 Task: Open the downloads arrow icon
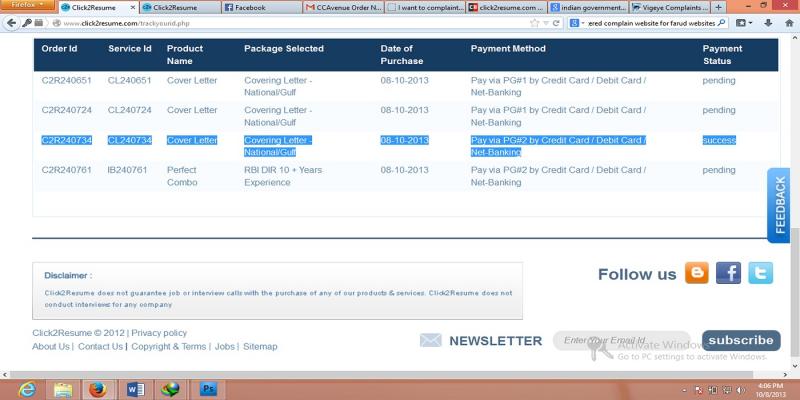coord(768,23)
